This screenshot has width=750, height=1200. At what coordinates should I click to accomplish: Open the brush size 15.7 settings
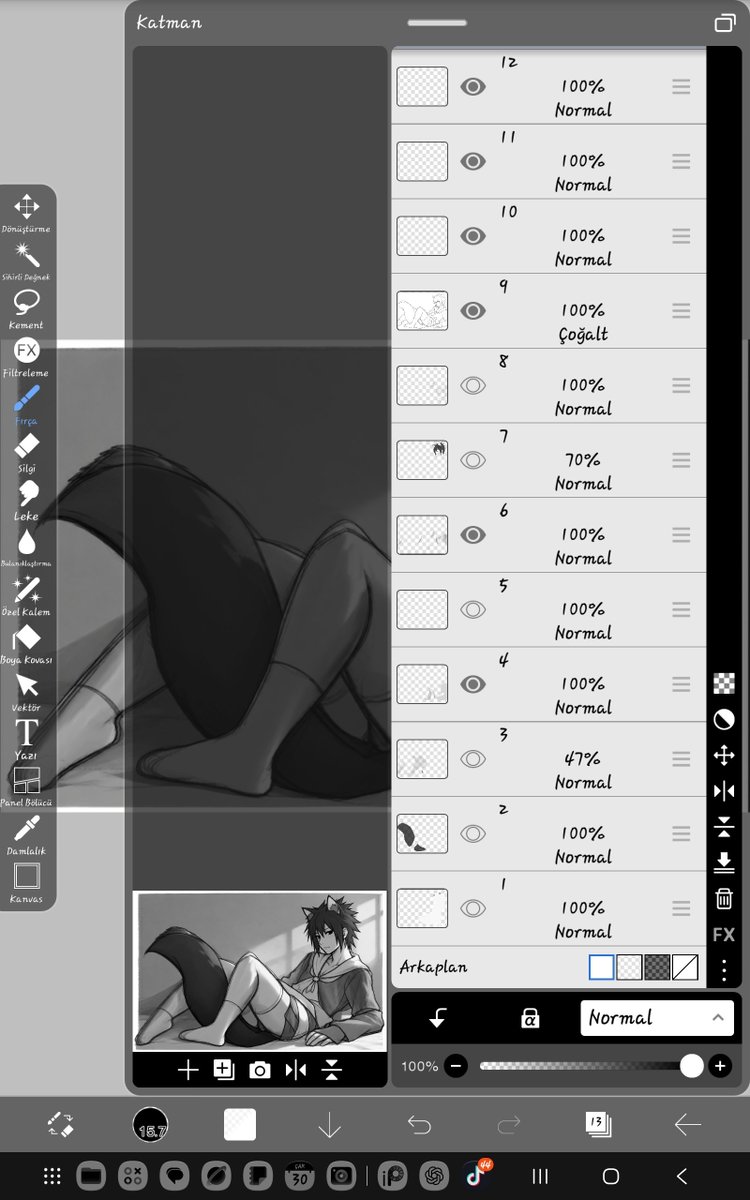(x=150, y=1125)
